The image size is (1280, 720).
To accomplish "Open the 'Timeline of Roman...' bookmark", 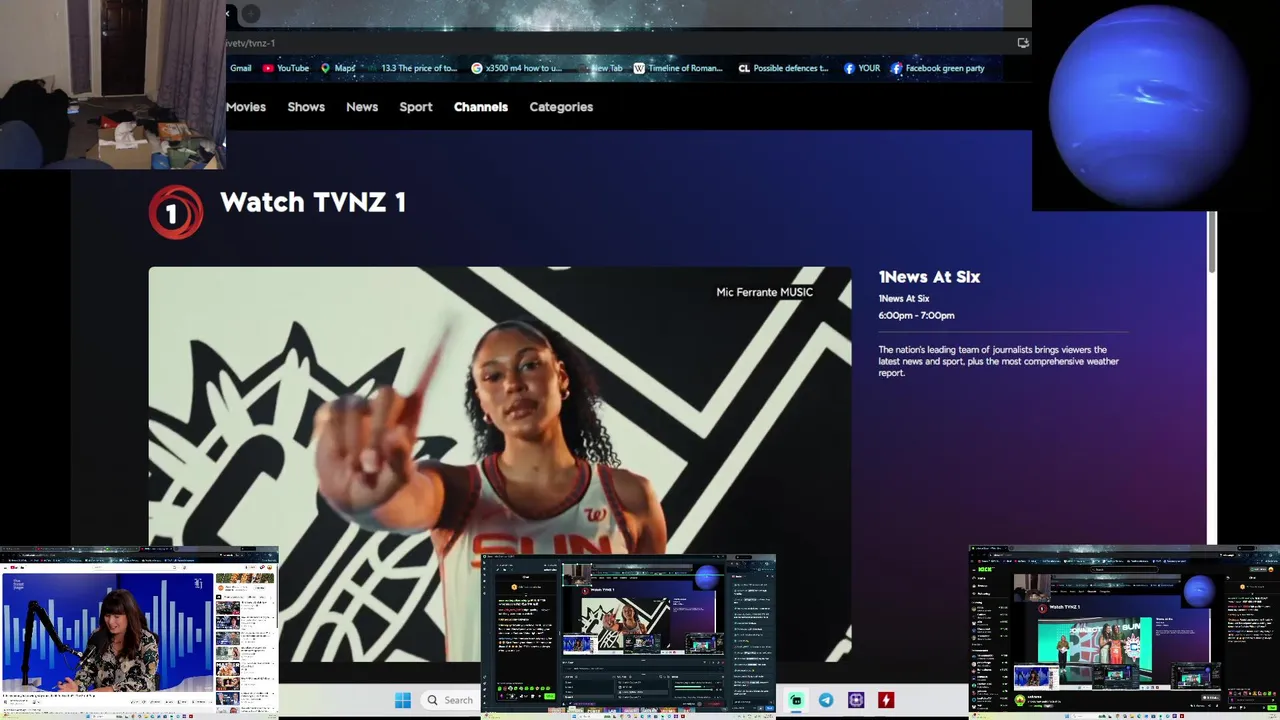I will (x=678, y=68).
